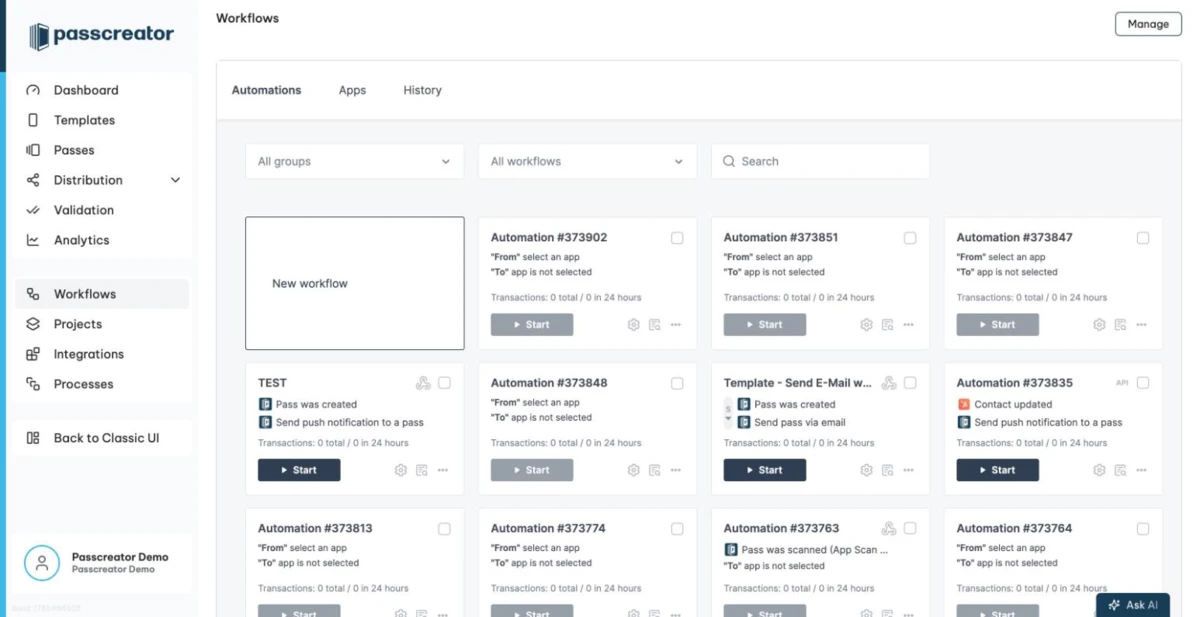Click Start on Automation #373902

click(532, 325)
